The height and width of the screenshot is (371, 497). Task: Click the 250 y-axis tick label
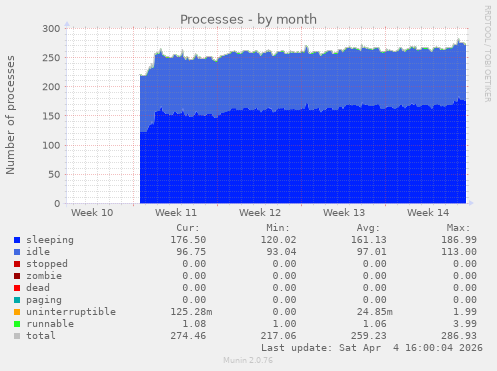pyautogui.click(x=51, y=58)
